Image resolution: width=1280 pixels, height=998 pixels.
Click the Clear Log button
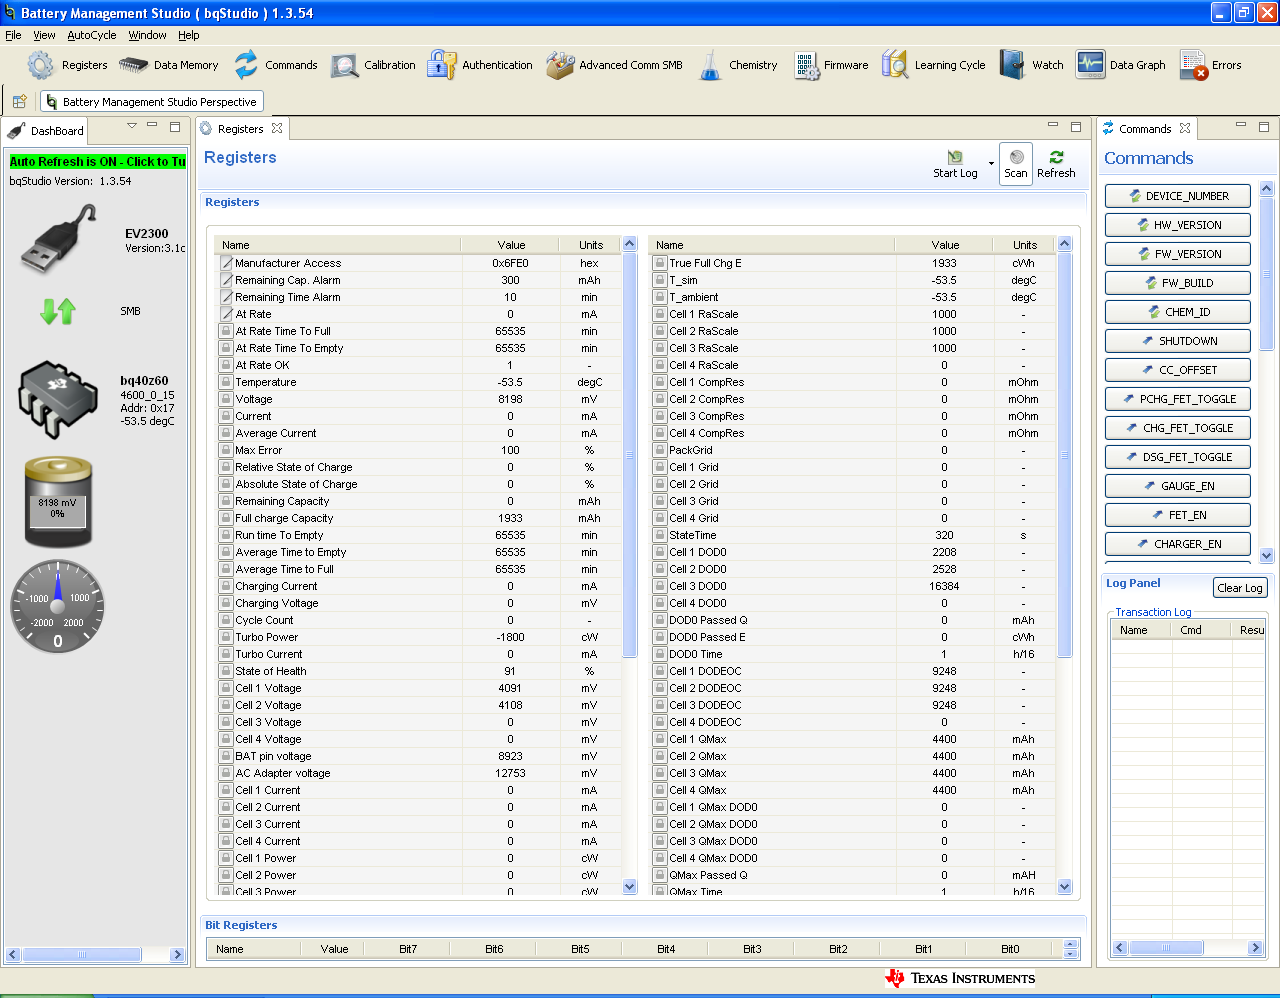(1240, 588)
